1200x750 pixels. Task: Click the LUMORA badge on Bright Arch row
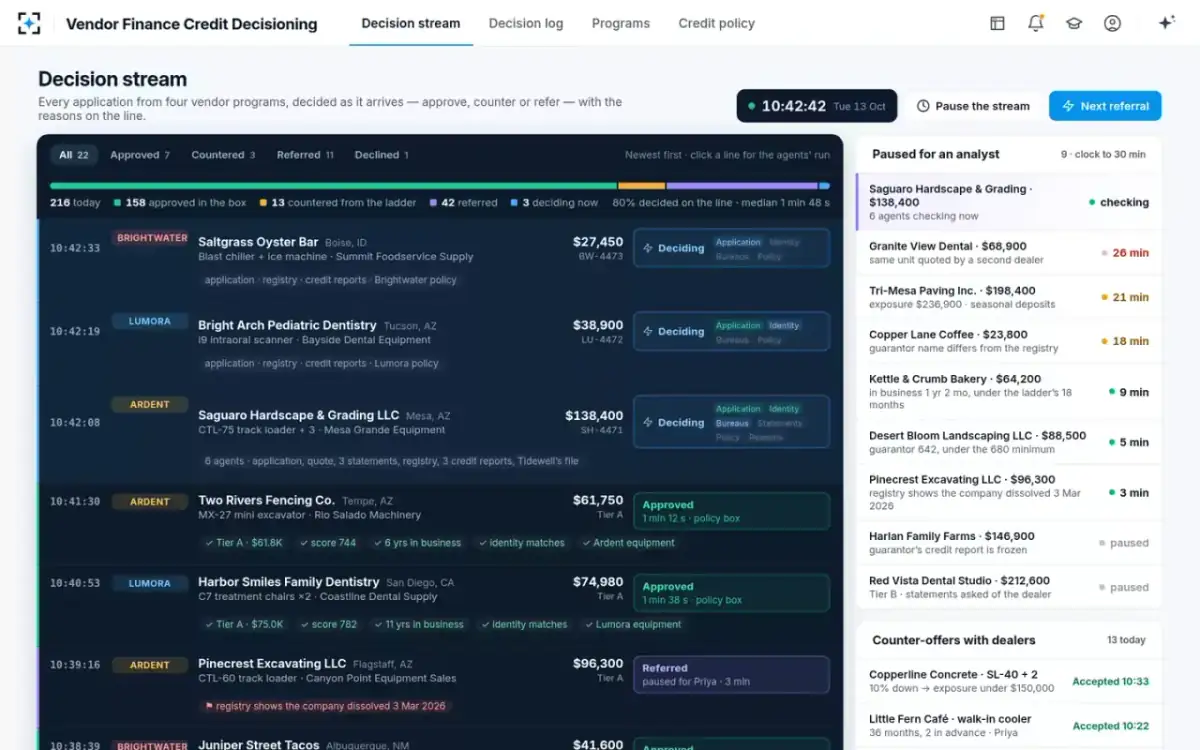149,321
